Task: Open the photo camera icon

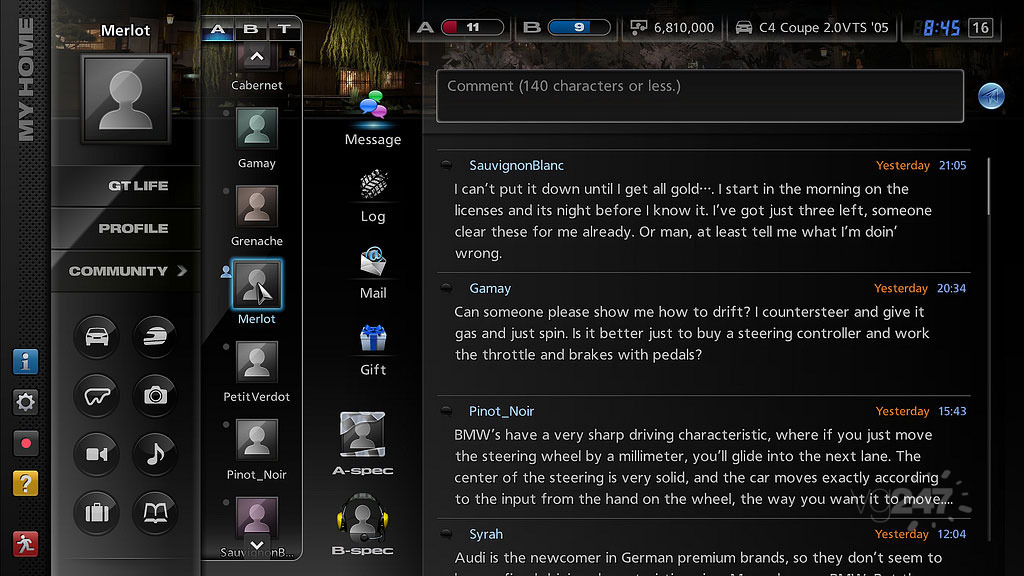Action: click(155, 396)
